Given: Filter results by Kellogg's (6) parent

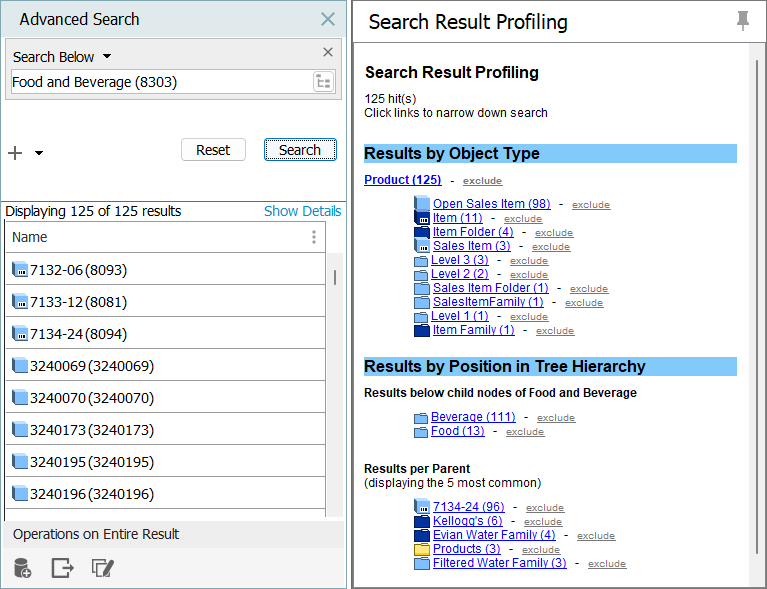Looking at the screenshot, I should [467, 521].
